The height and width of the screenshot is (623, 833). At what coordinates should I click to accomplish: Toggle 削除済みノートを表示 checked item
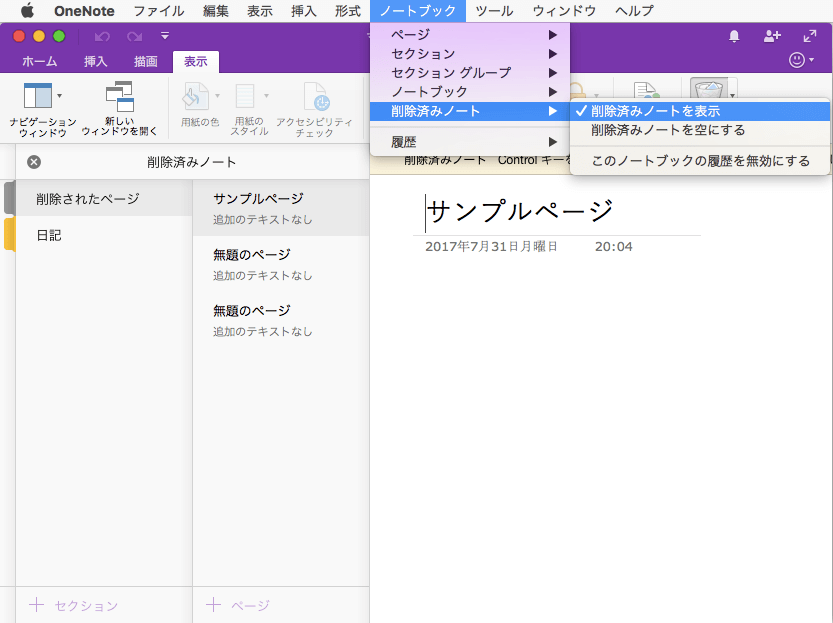(x=700, y=111)
